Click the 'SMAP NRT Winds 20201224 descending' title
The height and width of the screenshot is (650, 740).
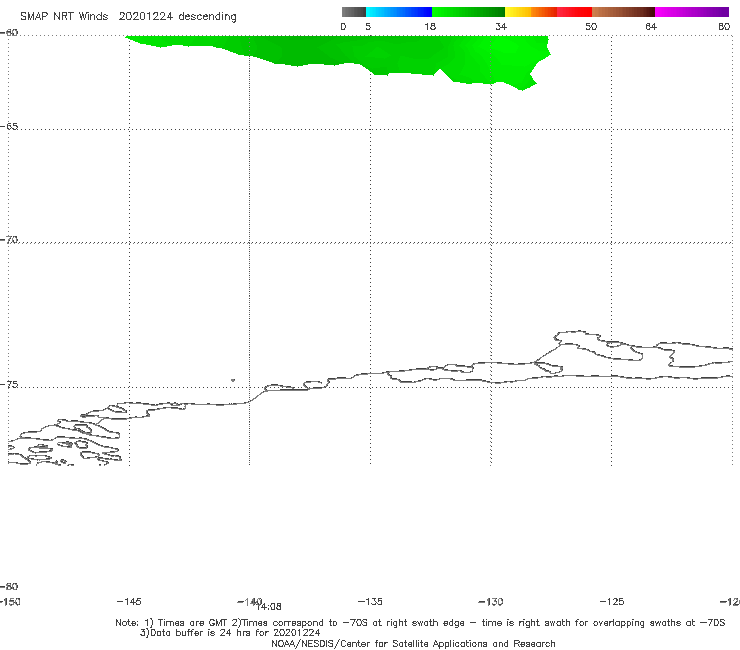128,17
